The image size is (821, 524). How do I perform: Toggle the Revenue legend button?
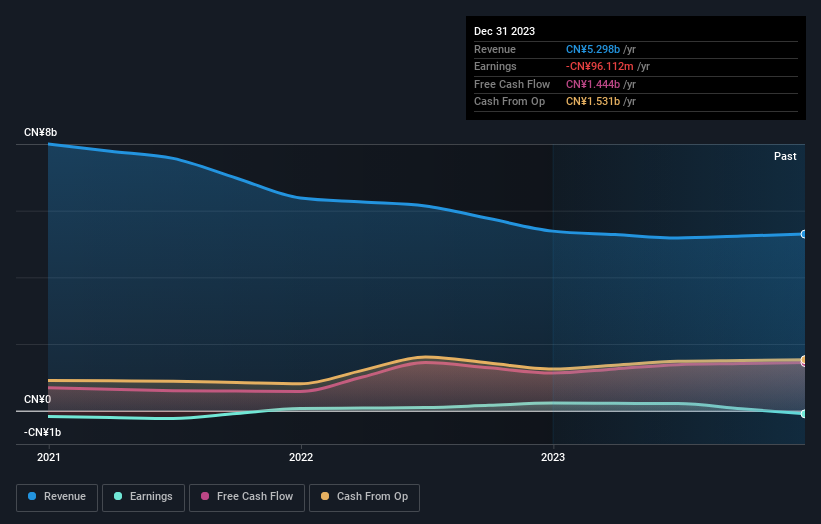(57, 497)
